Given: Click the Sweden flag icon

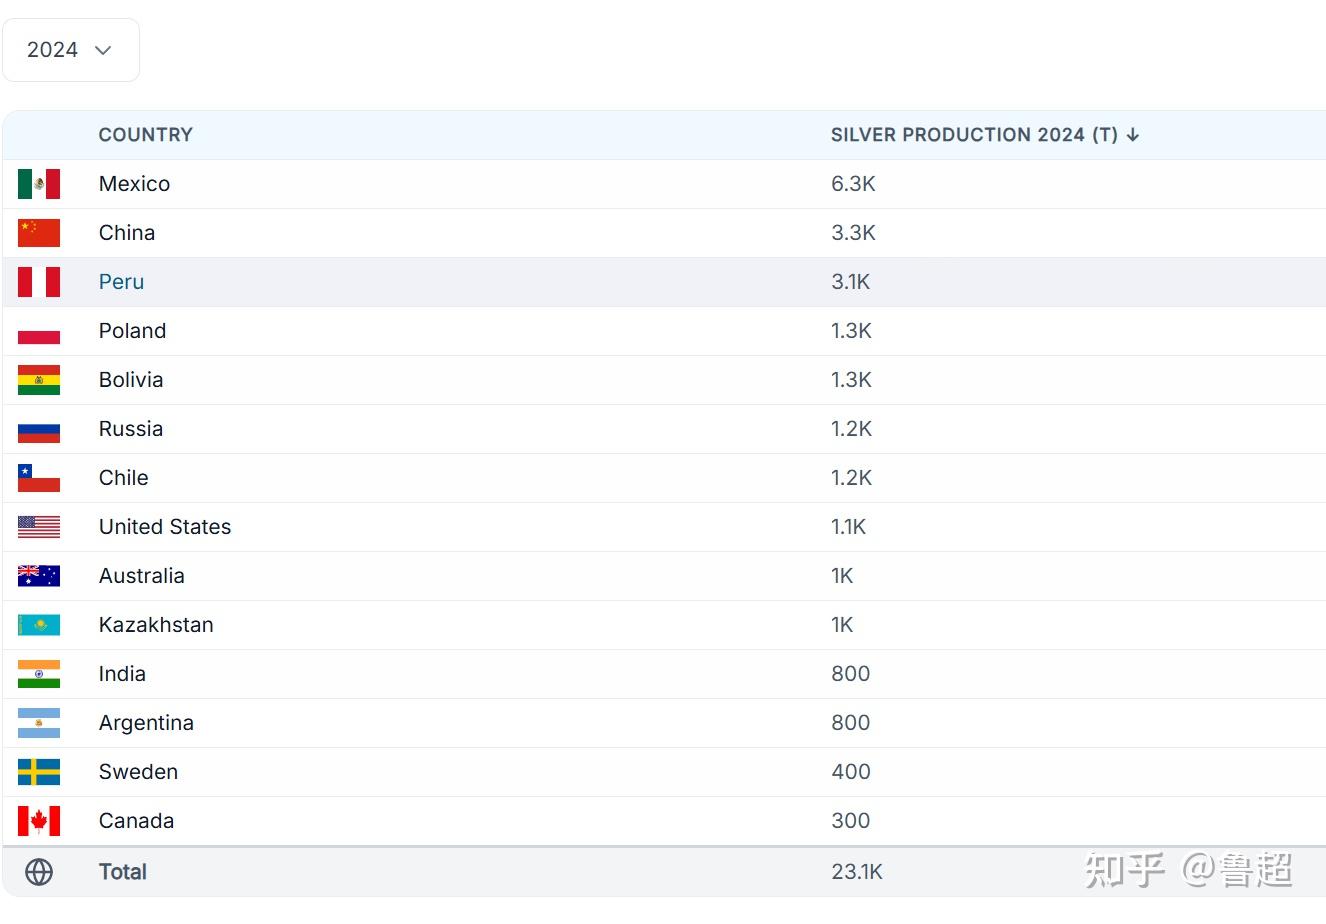Looking at the screenshot, I should pyautogui.click(x=39, y=772).
